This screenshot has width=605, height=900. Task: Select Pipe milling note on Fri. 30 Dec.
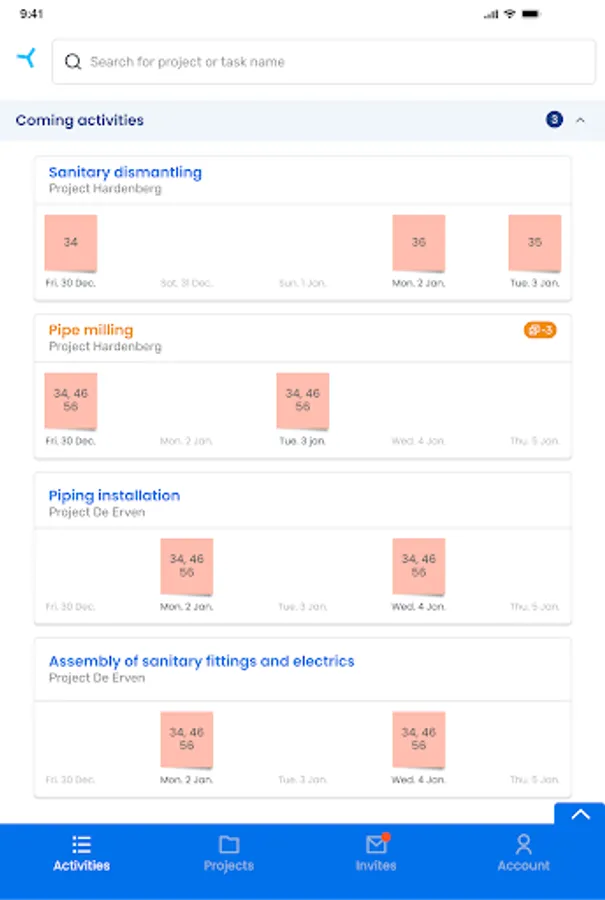71,401
